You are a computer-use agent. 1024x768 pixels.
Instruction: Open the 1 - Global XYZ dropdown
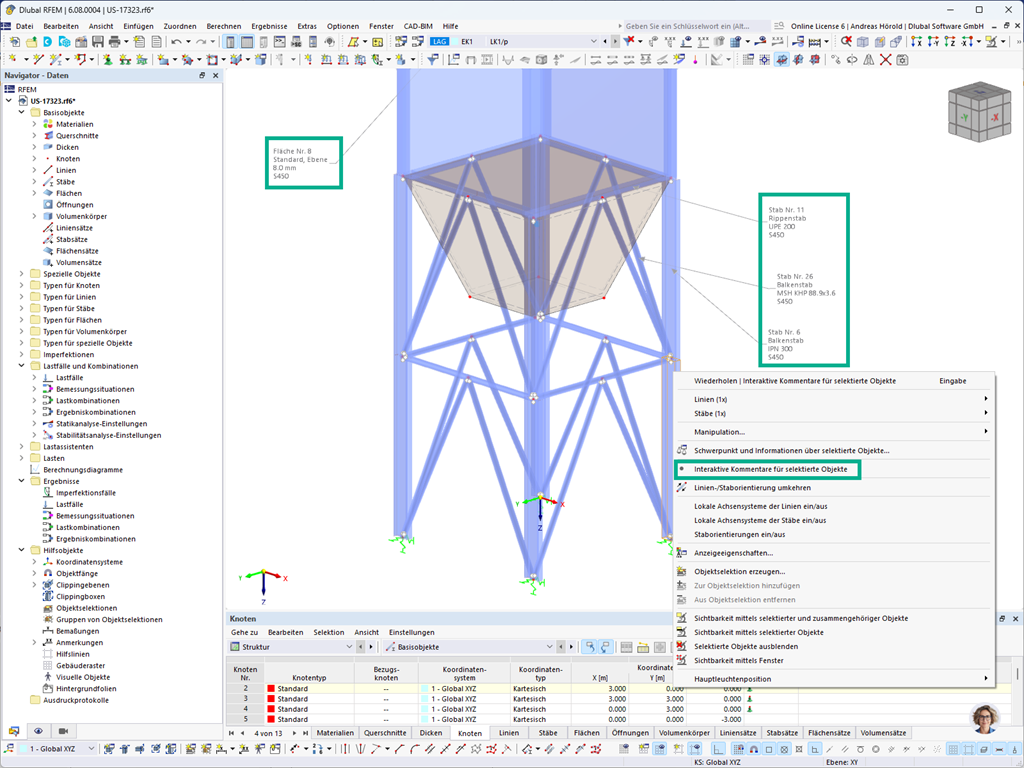click(x=90, y=748)
